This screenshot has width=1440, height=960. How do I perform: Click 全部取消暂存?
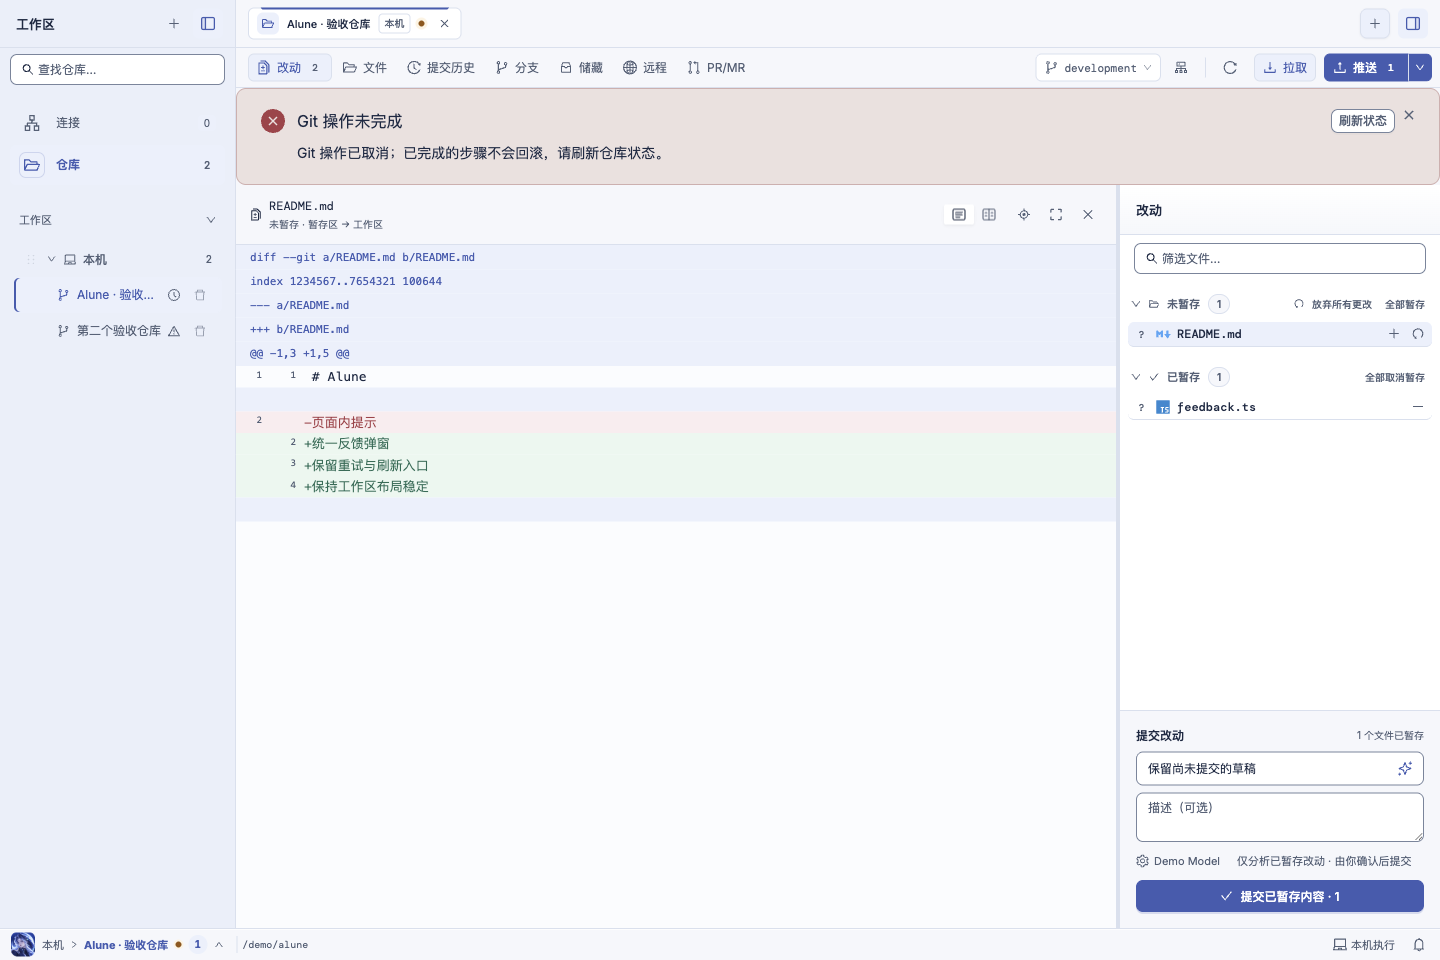(x=1395, y=377)
